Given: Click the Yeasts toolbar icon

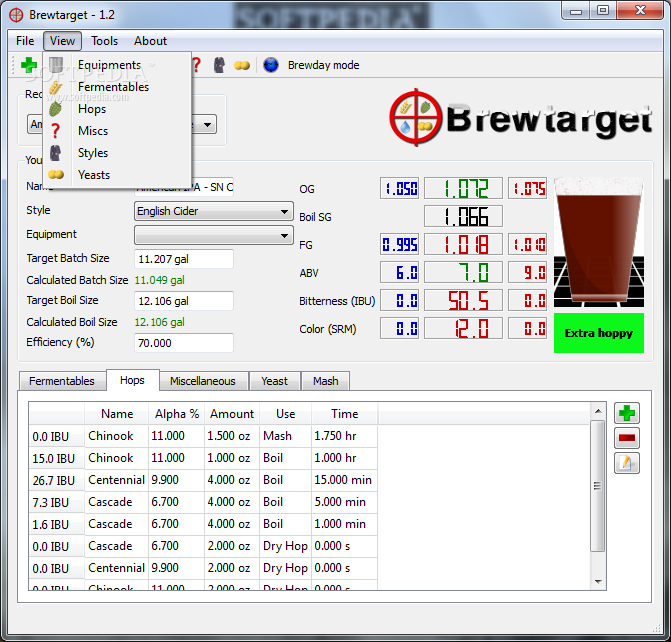Looking at the screenshot, I should [x=242, y=65].
